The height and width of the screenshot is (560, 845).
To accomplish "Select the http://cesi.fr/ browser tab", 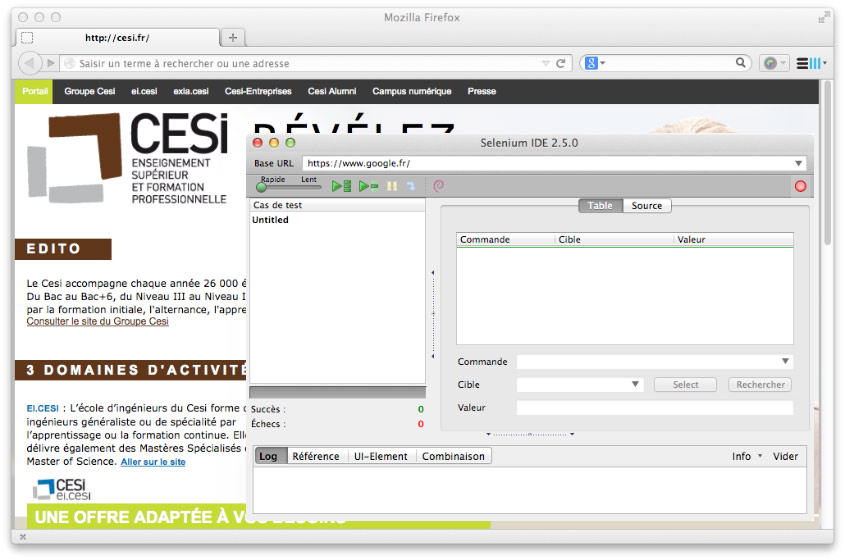I will coord(117,38).
